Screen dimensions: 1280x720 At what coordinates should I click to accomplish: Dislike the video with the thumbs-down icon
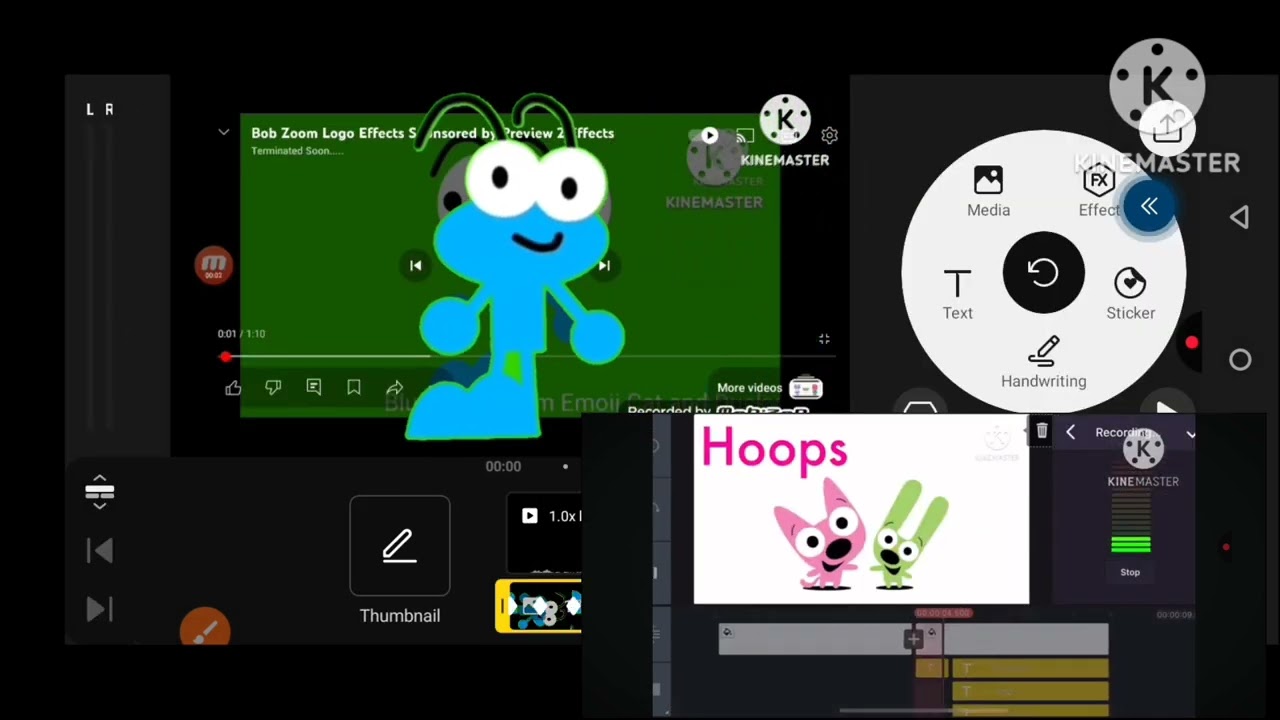pos(273,388)
